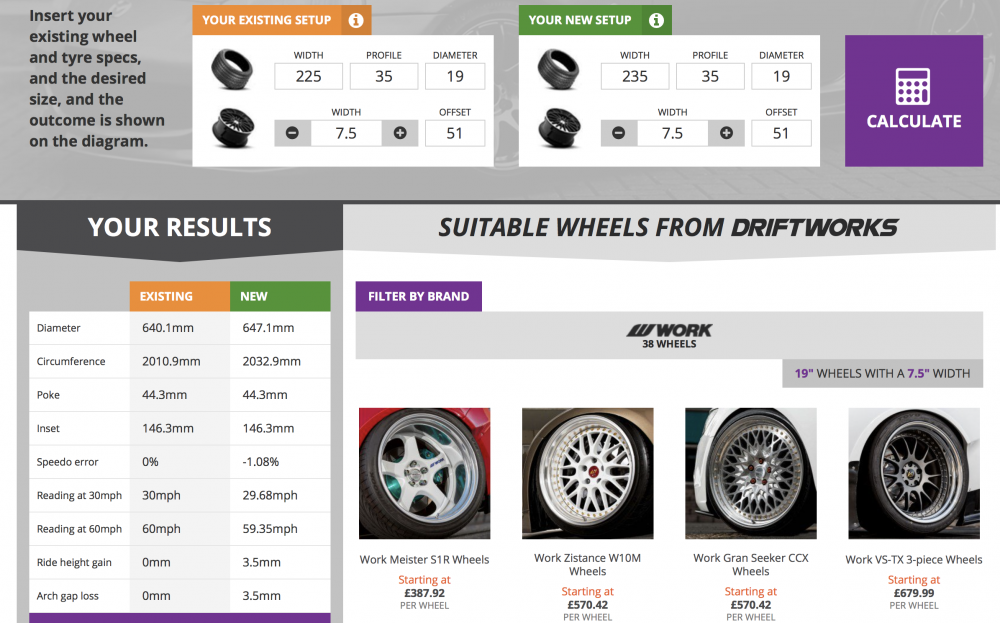
Task: Select new wheel offset field 51
Action: click(x=781, y=133)
